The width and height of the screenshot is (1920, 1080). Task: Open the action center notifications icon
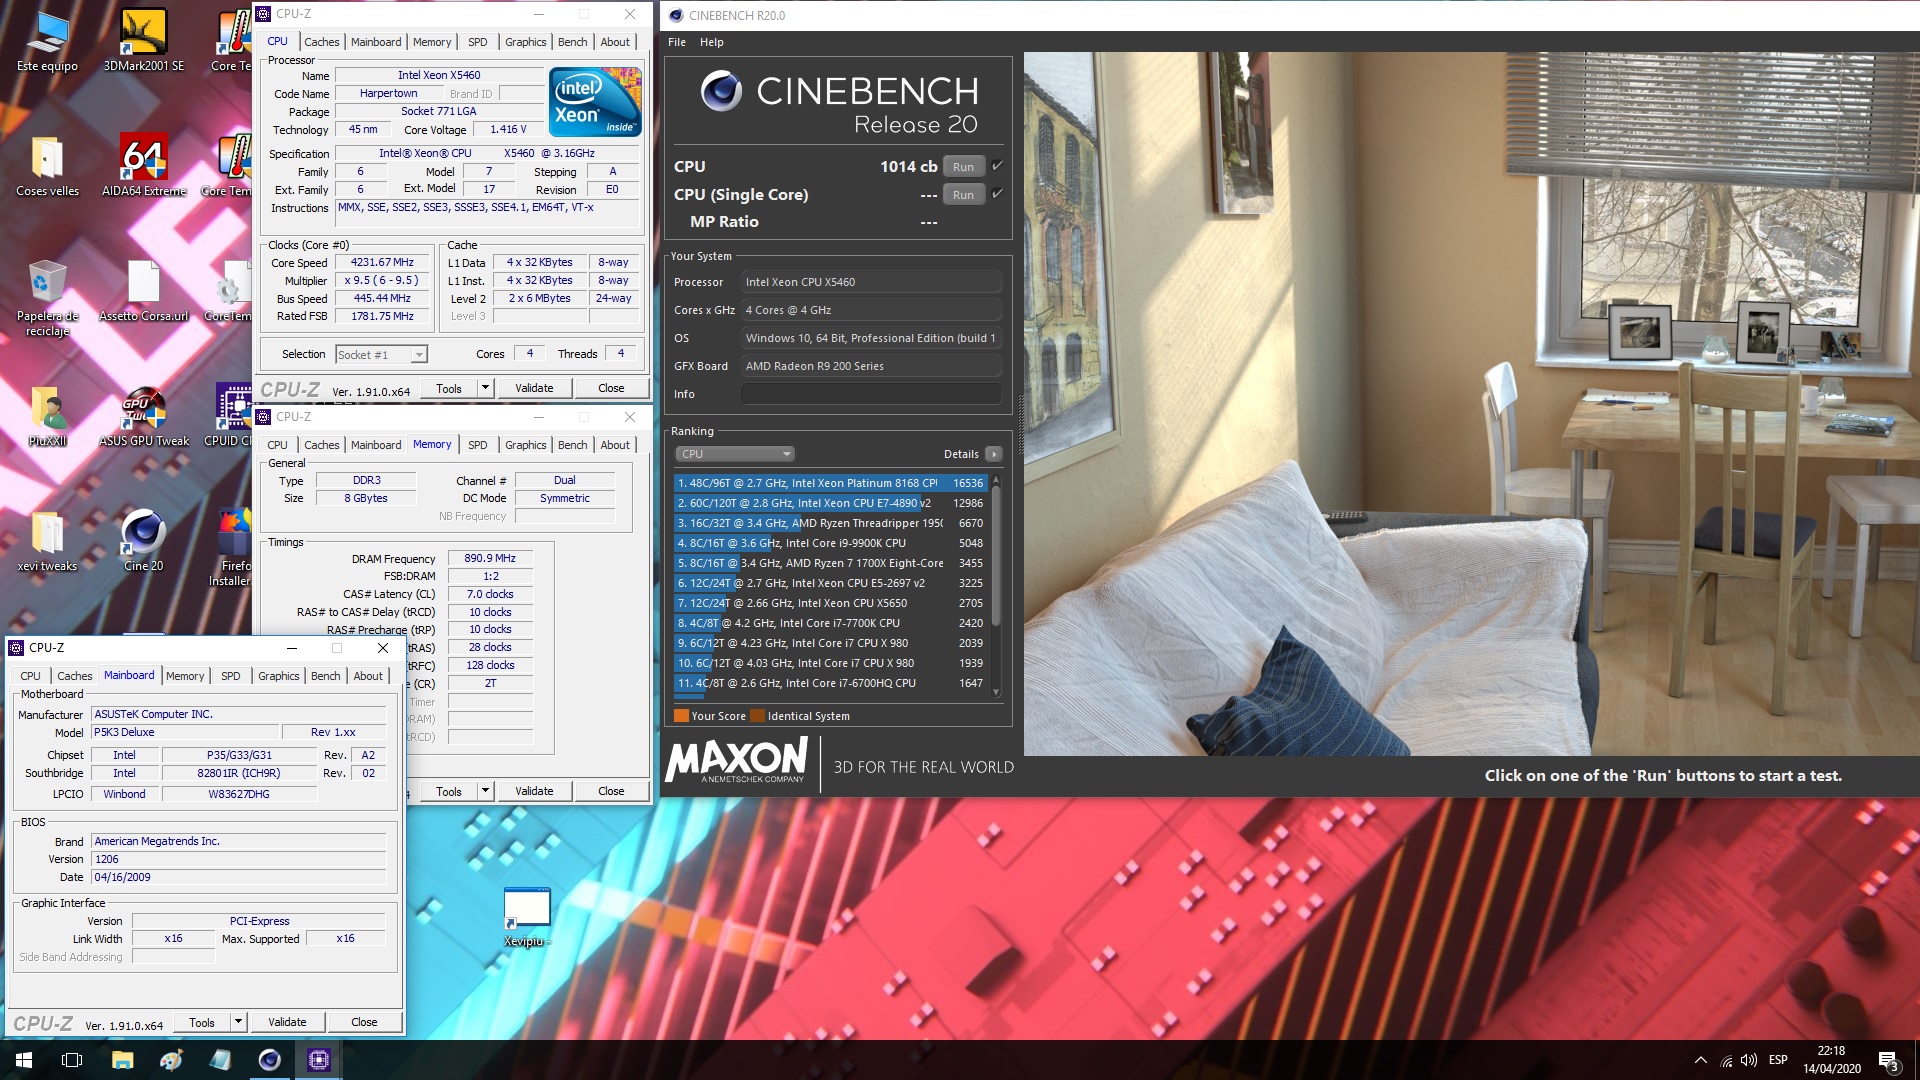pyautogui.click(x=1888, y=1060)
